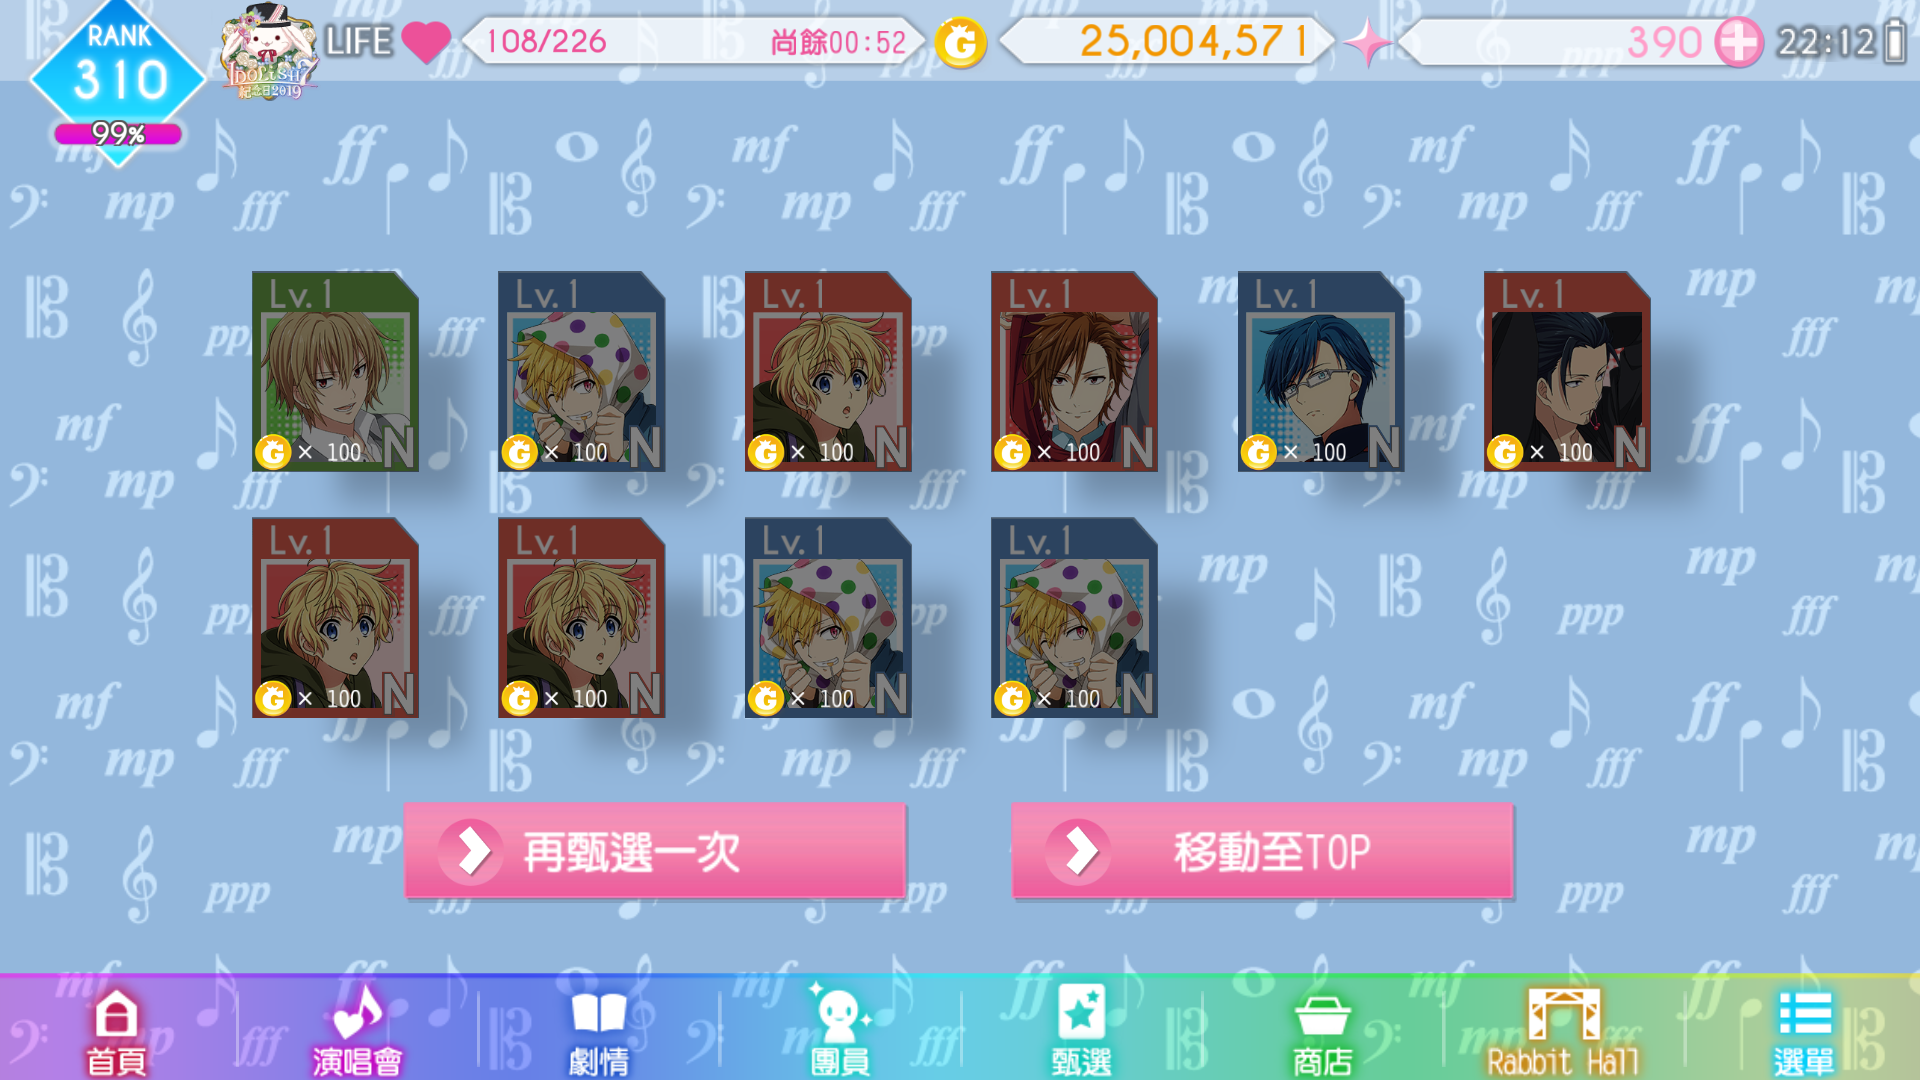Open the 首頁 home icon
This screenshot has width=1920, height=1080.
pyautogui.click(x=116, y=1032)
